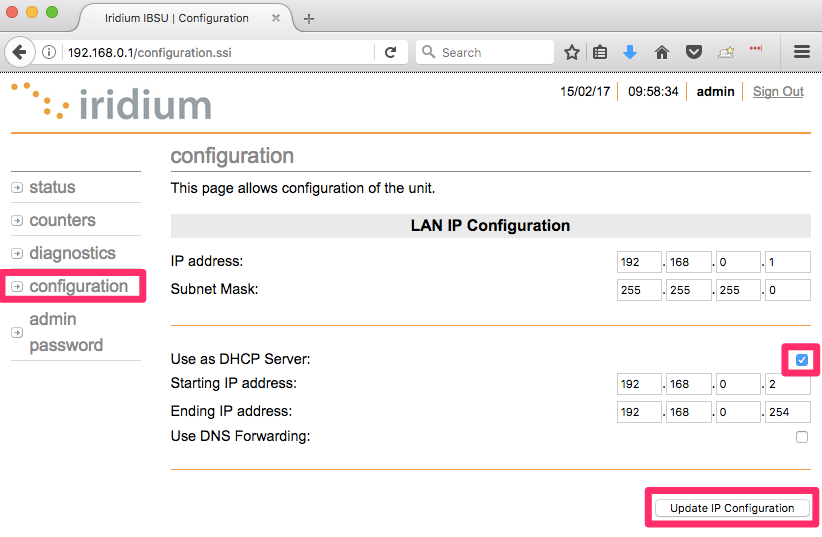Enable the Use DNS Forwarding checkbox

(802, 437)
